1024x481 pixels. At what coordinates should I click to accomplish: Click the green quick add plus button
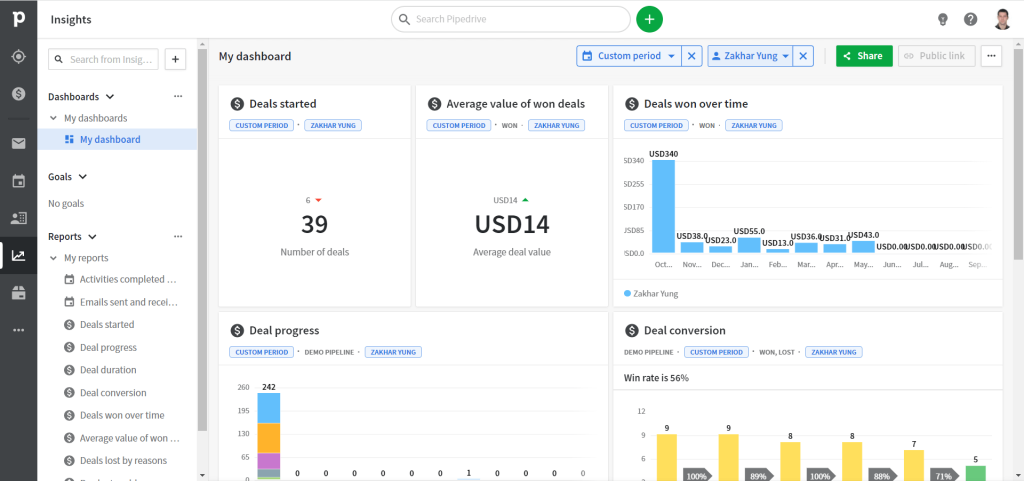(x=649, y=20)
